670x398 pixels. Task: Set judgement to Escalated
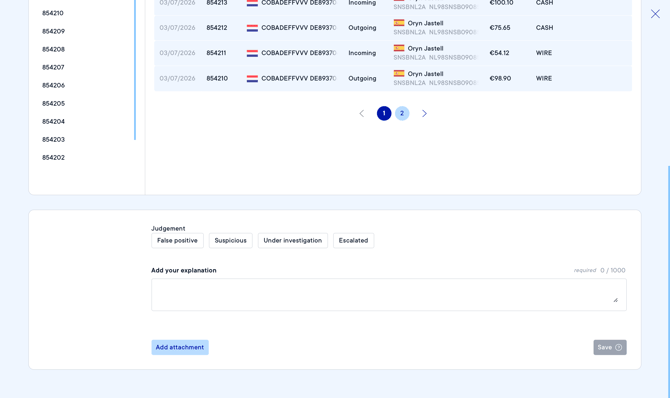coord(353,240)
